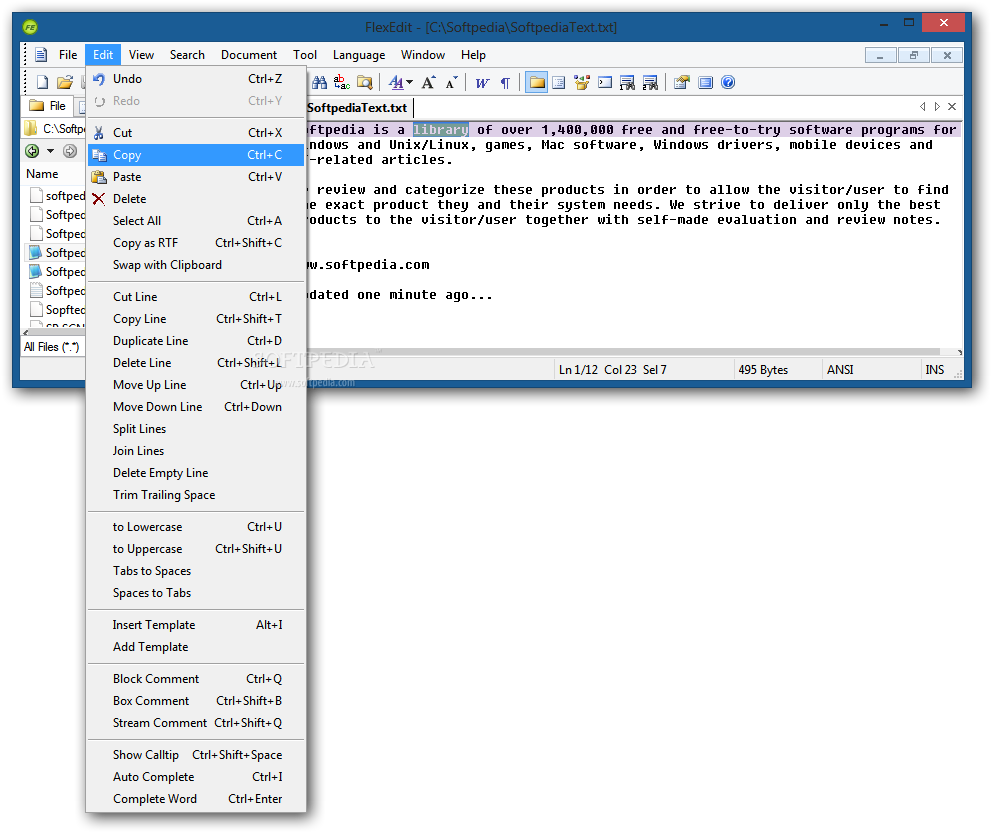The image size is (992, 833).
Task: Click Tabs to Spaces entry
Action: coord(196,571)
